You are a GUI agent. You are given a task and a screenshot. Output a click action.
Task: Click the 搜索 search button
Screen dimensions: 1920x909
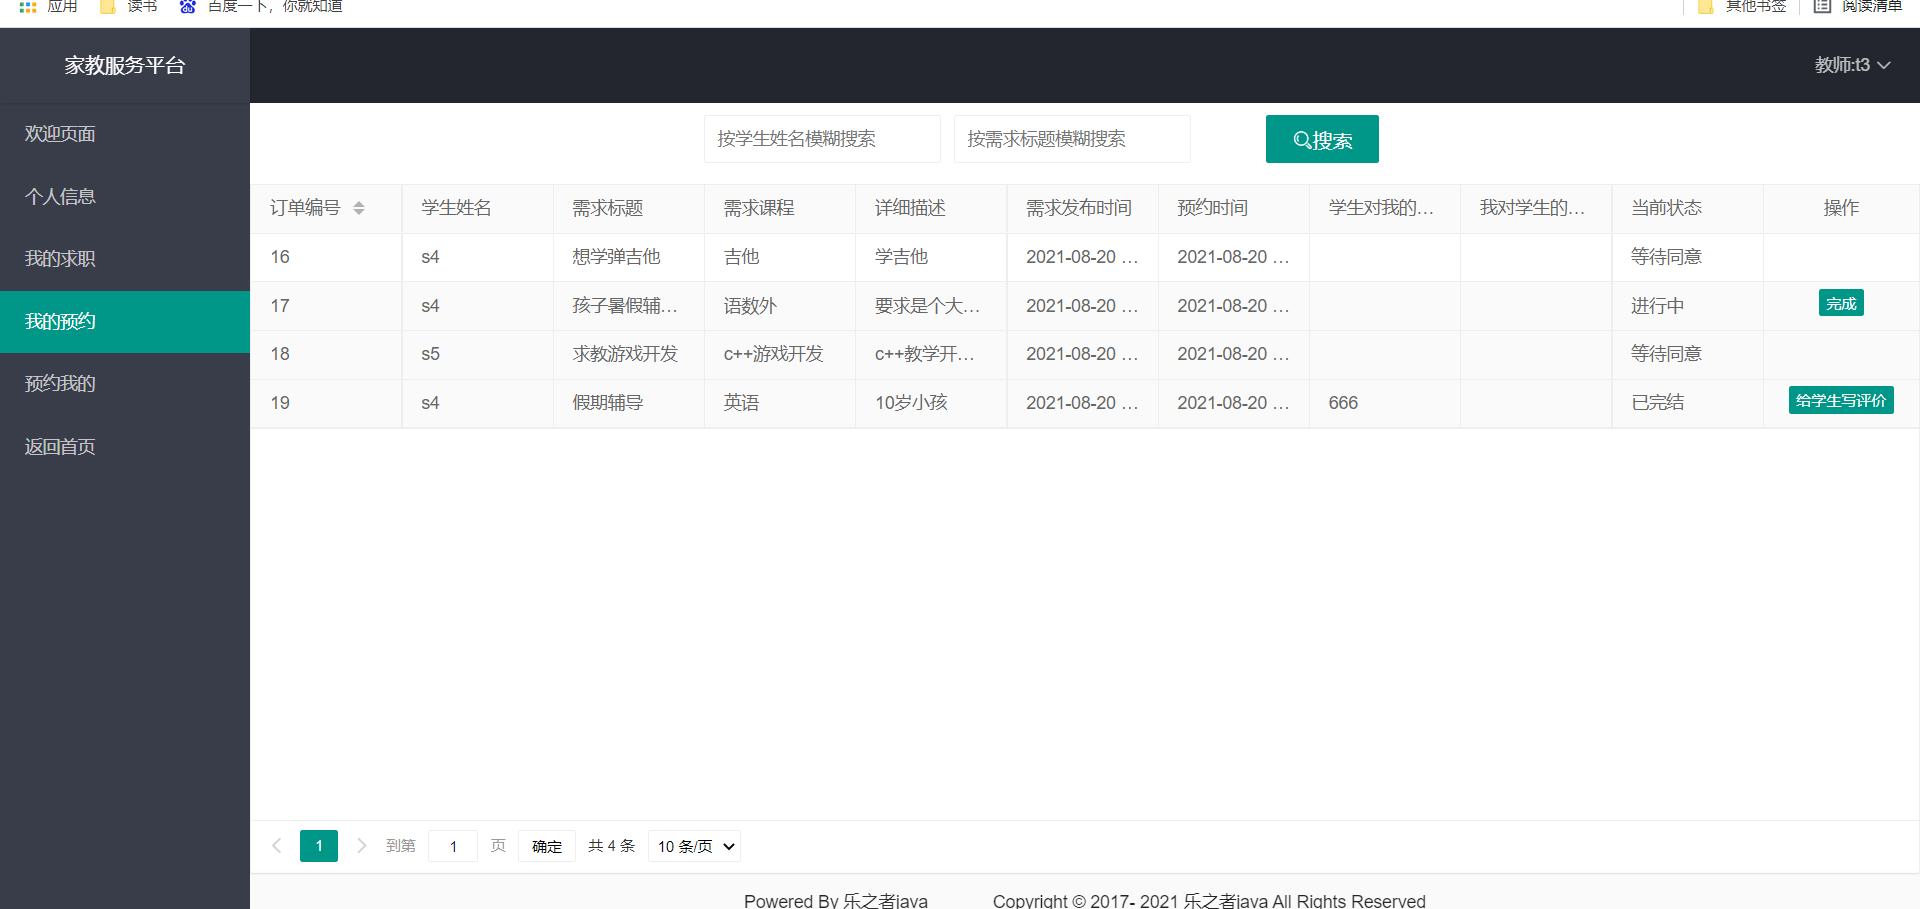pyautogui.click(x=1322, y=139)
